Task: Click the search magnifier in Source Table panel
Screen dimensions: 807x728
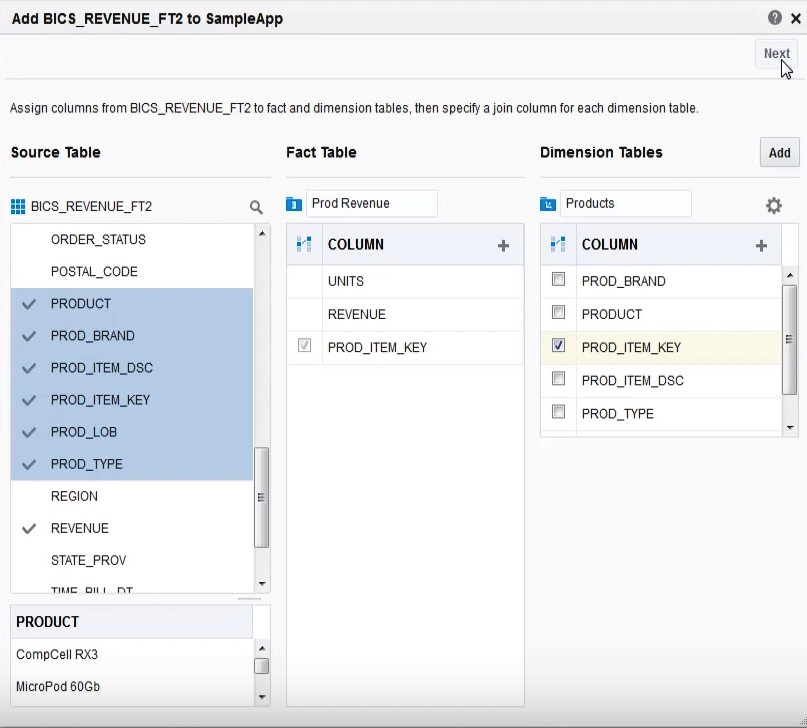Action: point(256,206)
